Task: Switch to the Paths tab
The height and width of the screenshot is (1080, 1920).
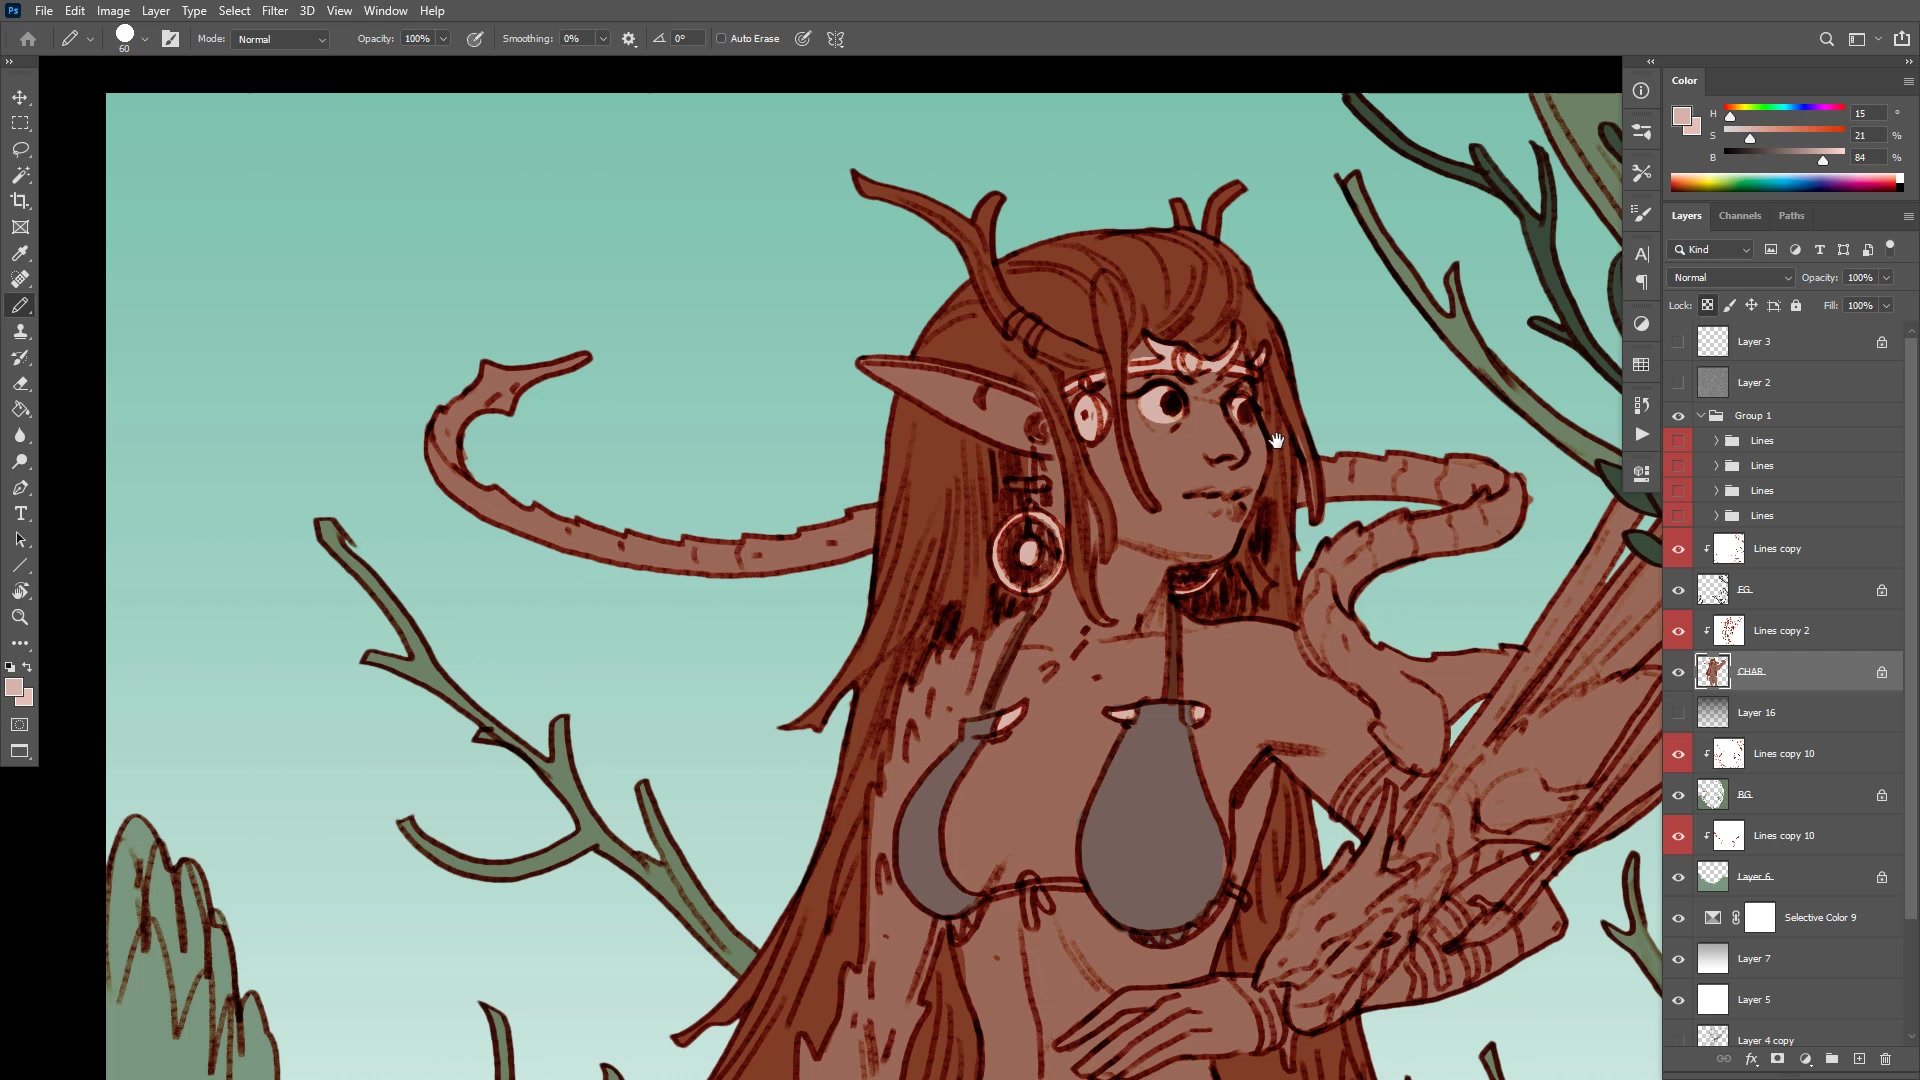Action: (1791, 216)
